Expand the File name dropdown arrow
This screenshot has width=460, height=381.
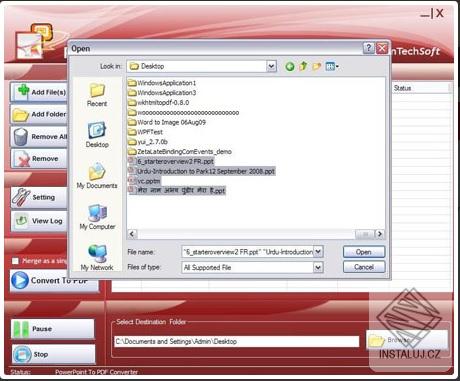click(318, 252)
